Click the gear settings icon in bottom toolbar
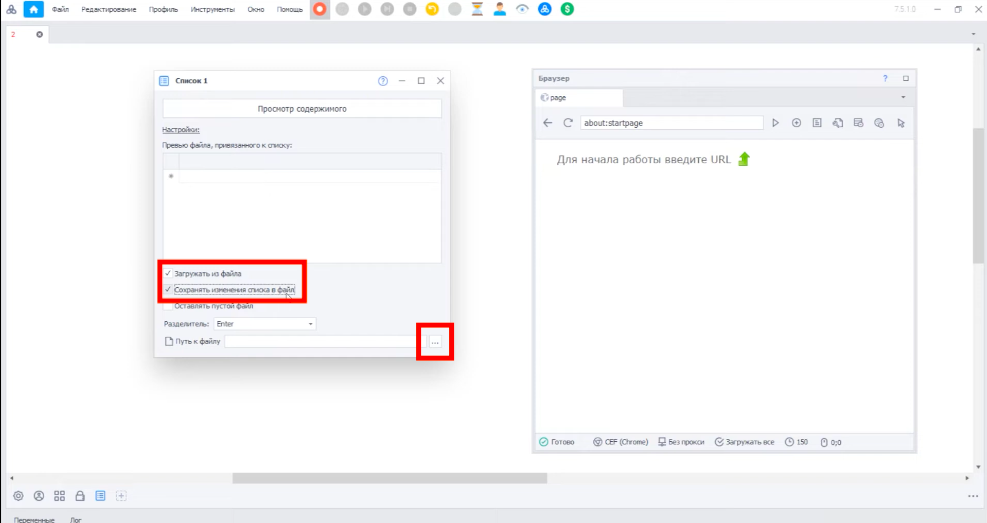The image size is (987, 523). pos(18,496)
